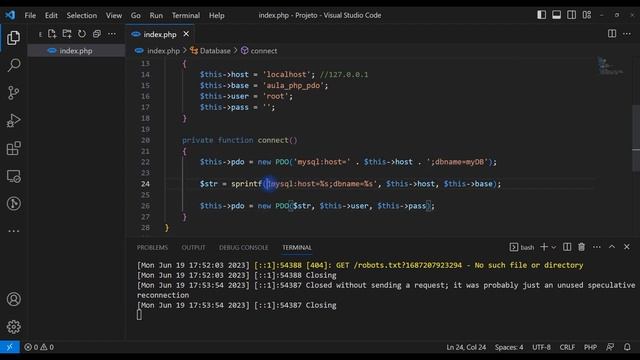Open the Accounts menu
Image resolution: width=640 pixels, height=360 pixels.
click(13, 299)
